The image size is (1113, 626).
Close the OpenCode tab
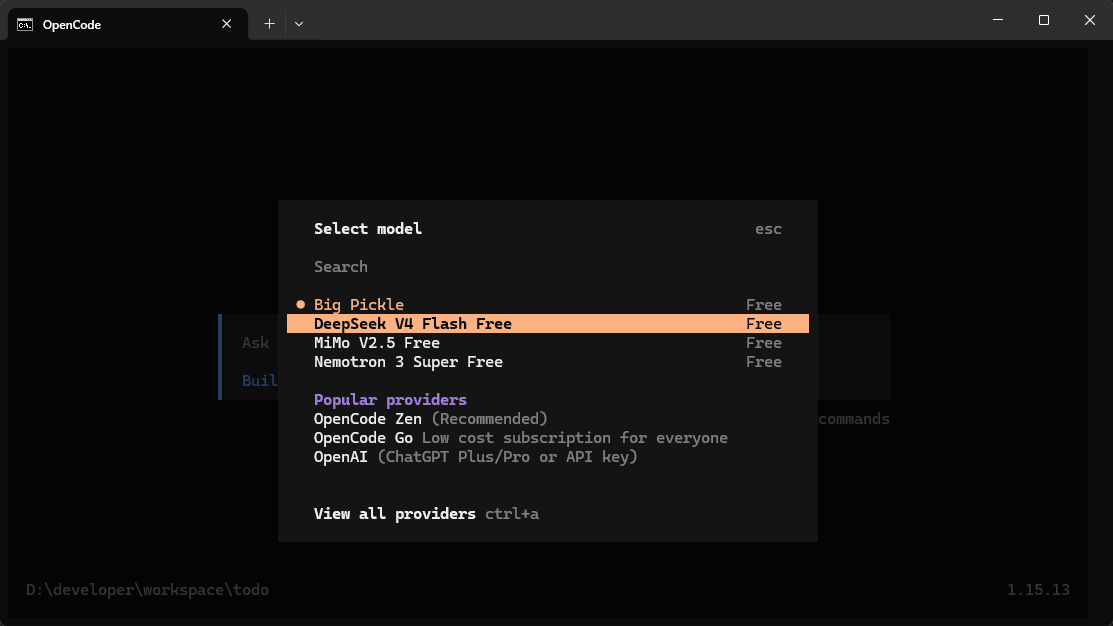pyautogui.click(x=226, y=24)
